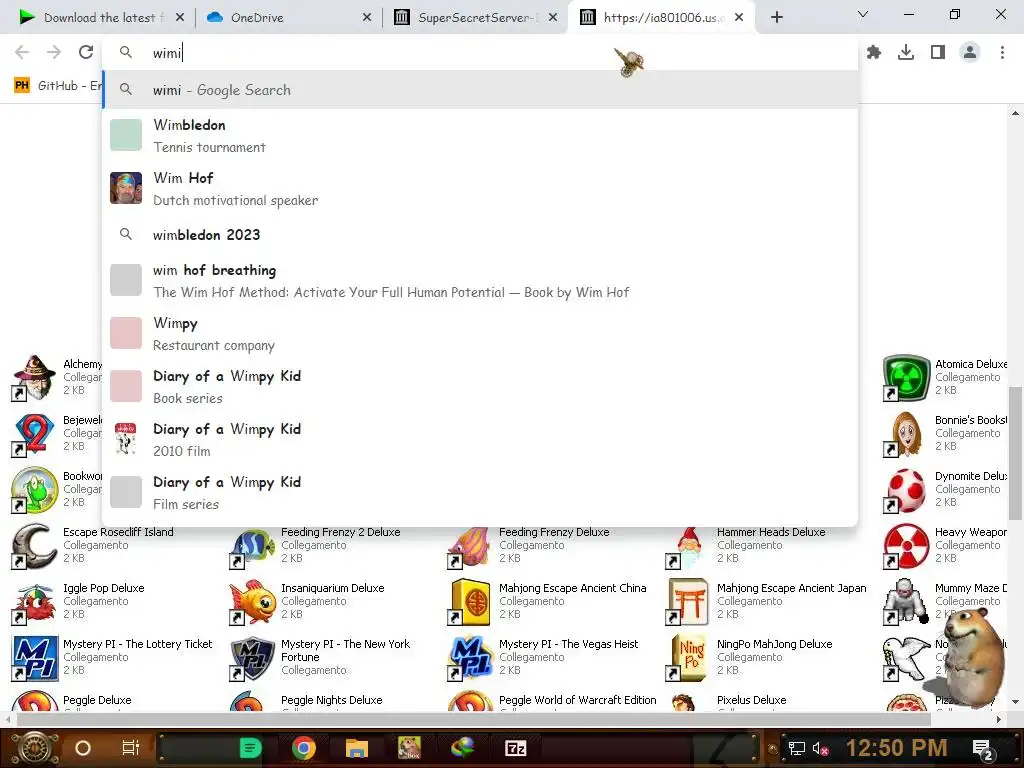Open NingPo MahJong Deluxe icon

click(x=688, y=658)
